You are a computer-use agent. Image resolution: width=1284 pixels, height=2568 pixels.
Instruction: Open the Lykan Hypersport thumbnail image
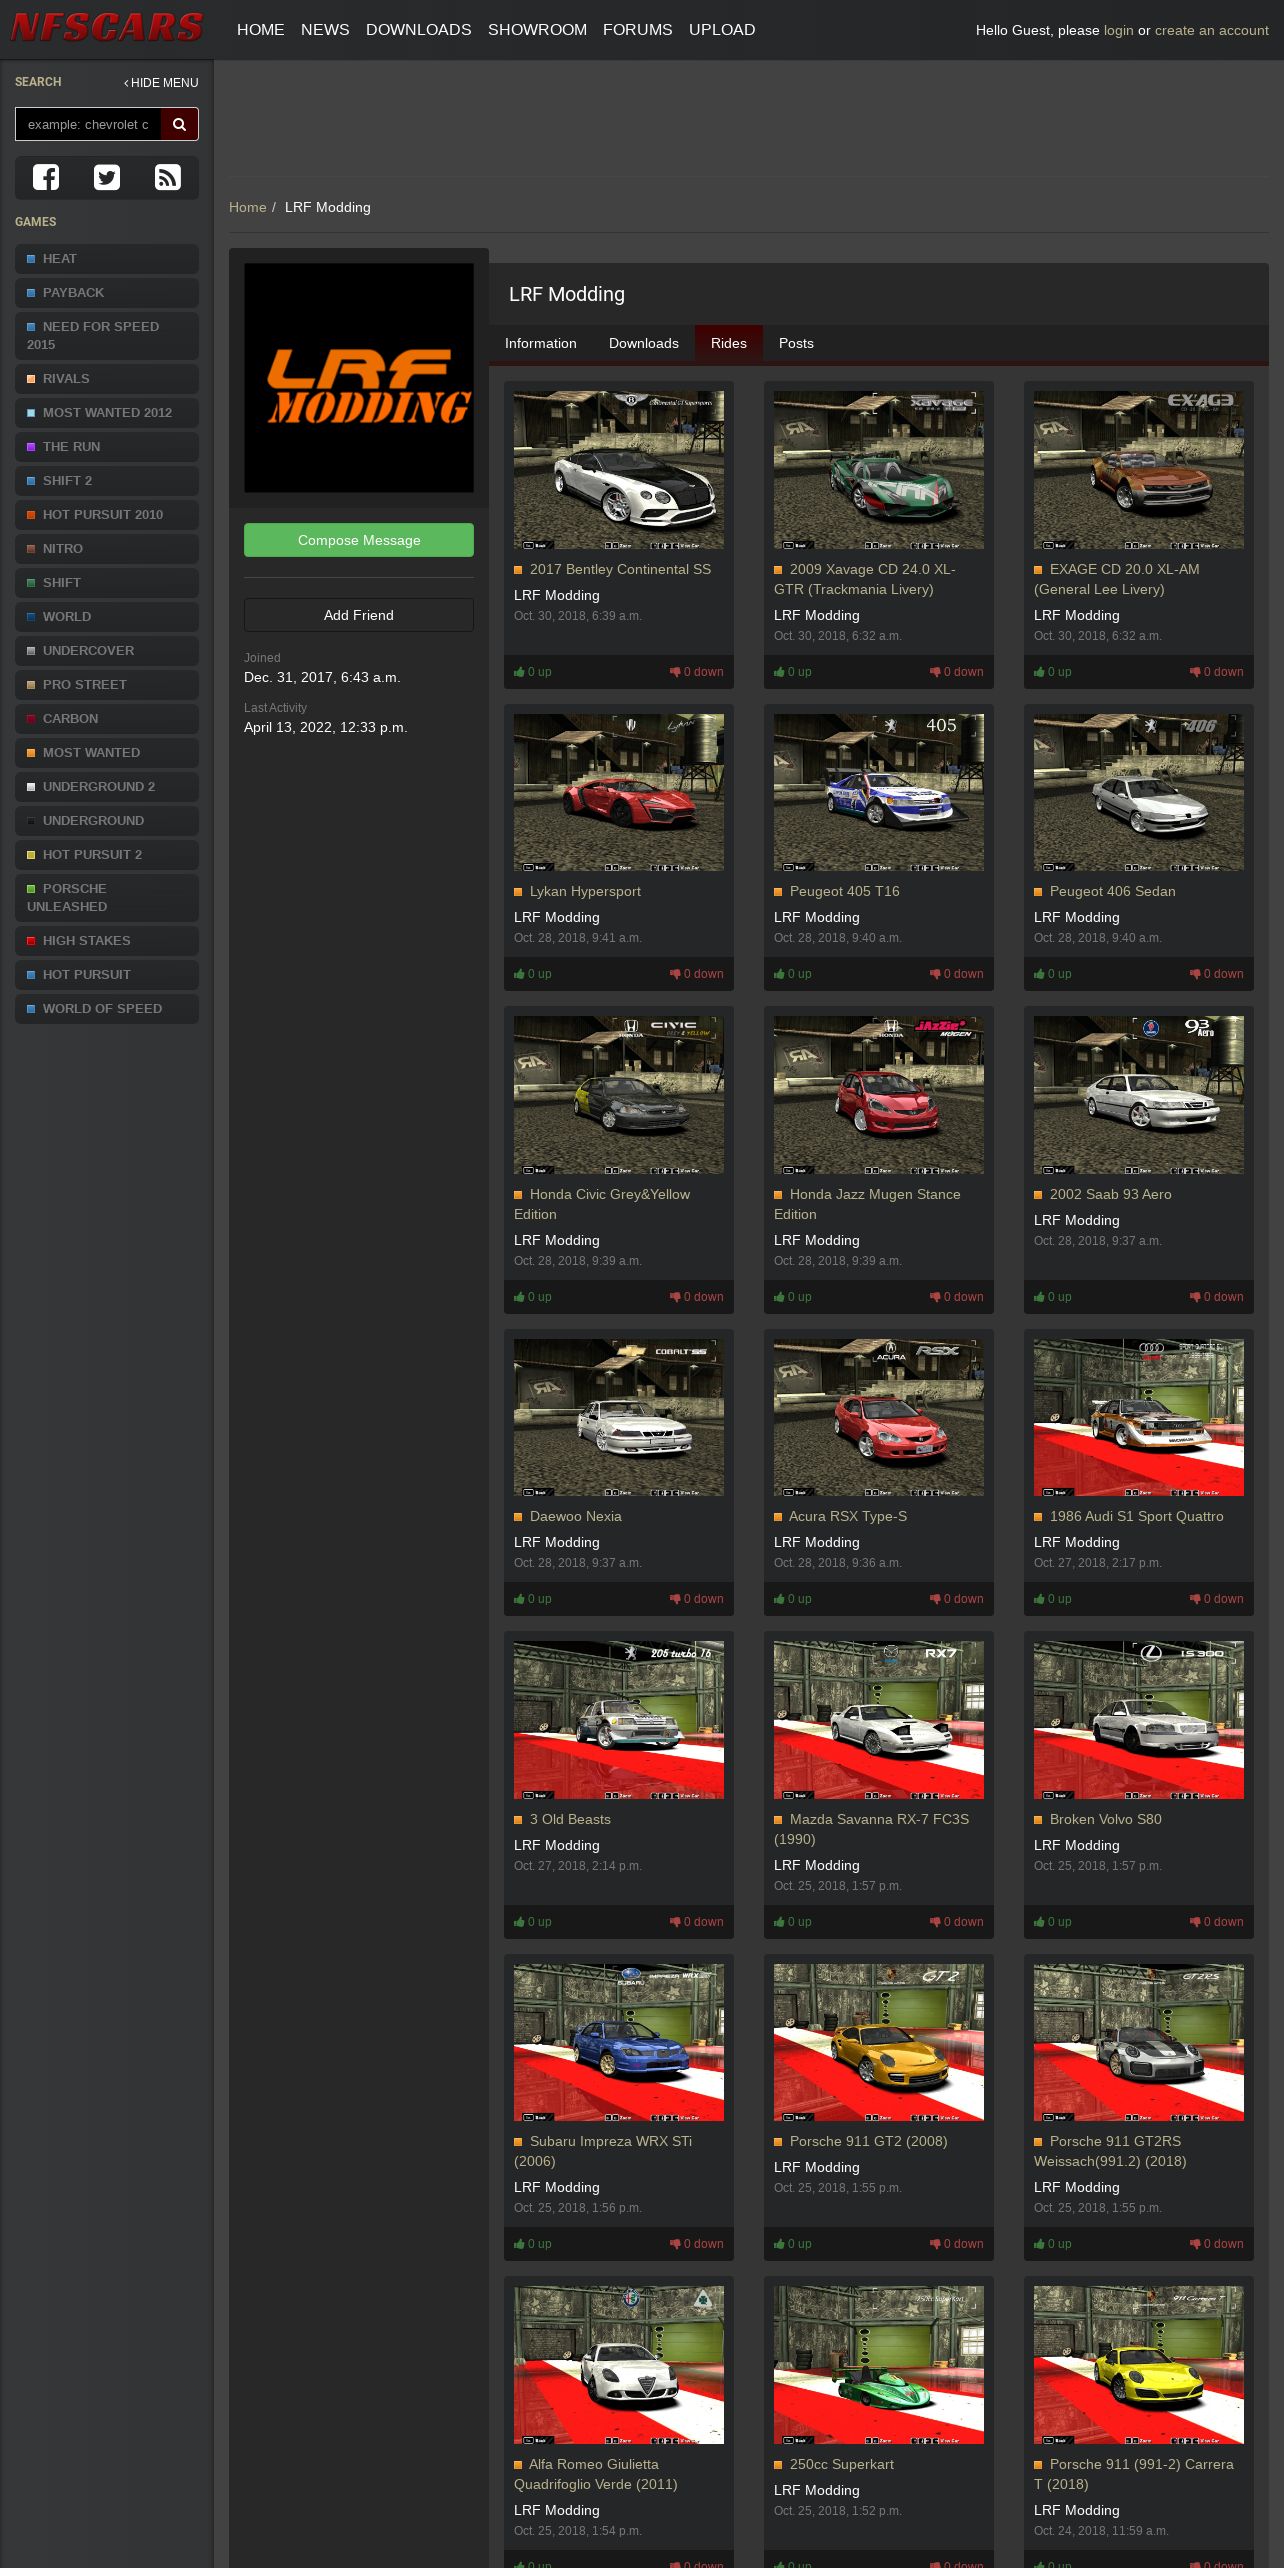(x=619, y=792)
